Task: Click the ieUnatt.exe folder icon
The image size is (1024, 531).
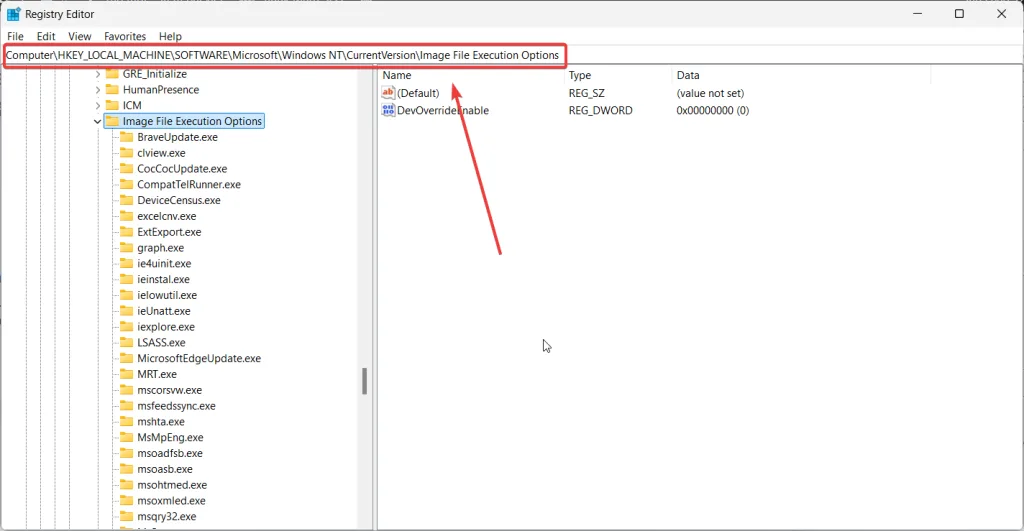Action: tap(127, 311)
